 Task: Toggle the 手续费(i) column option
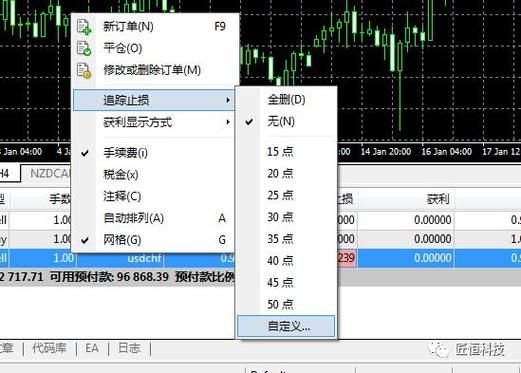pyautogui.click(x=154, y=153)
